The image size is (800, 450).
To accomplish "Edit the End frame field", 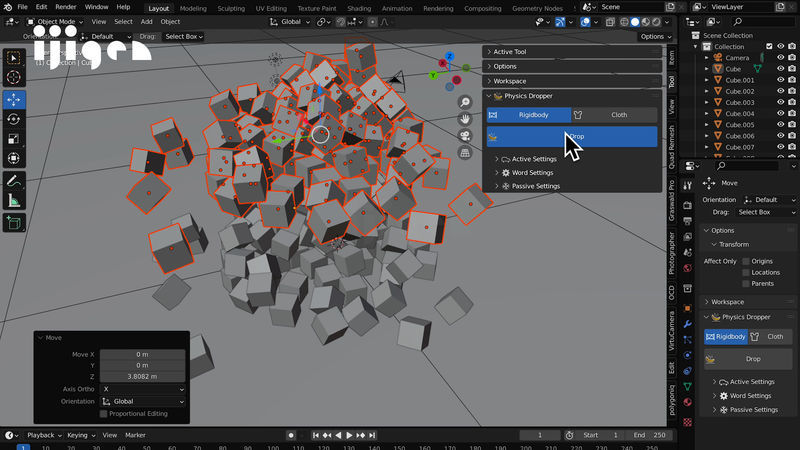I will [x=649, y=435].
